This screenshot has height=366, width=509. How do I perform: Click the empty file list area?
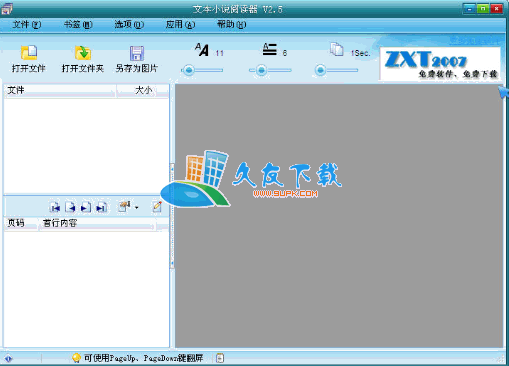(x=86, y=145)
